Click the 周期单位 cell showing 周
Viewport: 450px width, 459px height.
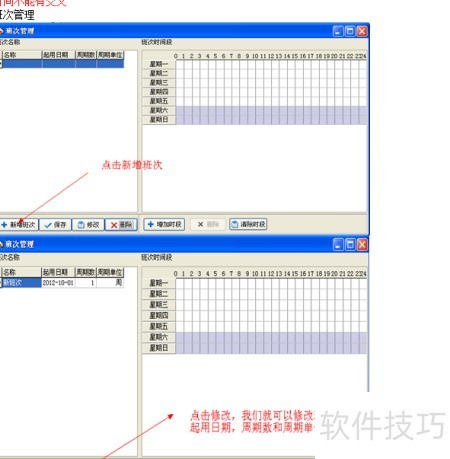pos(110,283)
